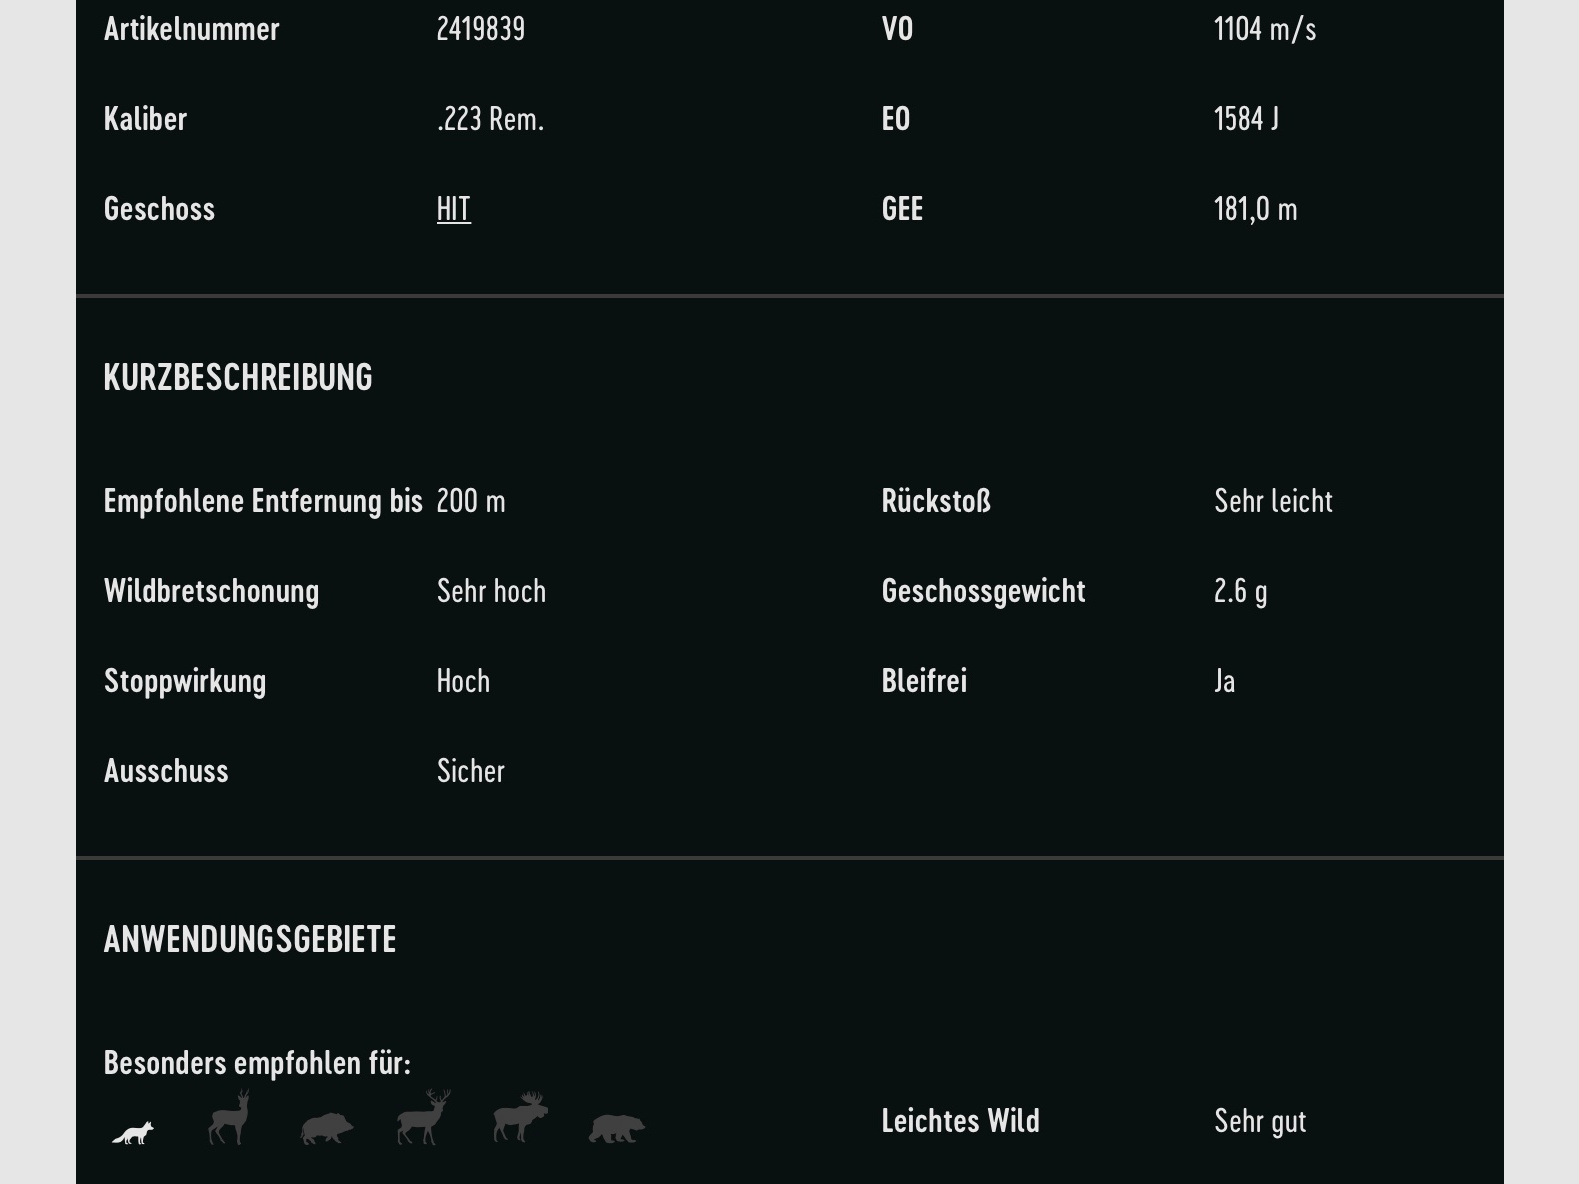Click the V0 value 1104 m/s
1579x1184 pixels.
tap(1264, 29)
